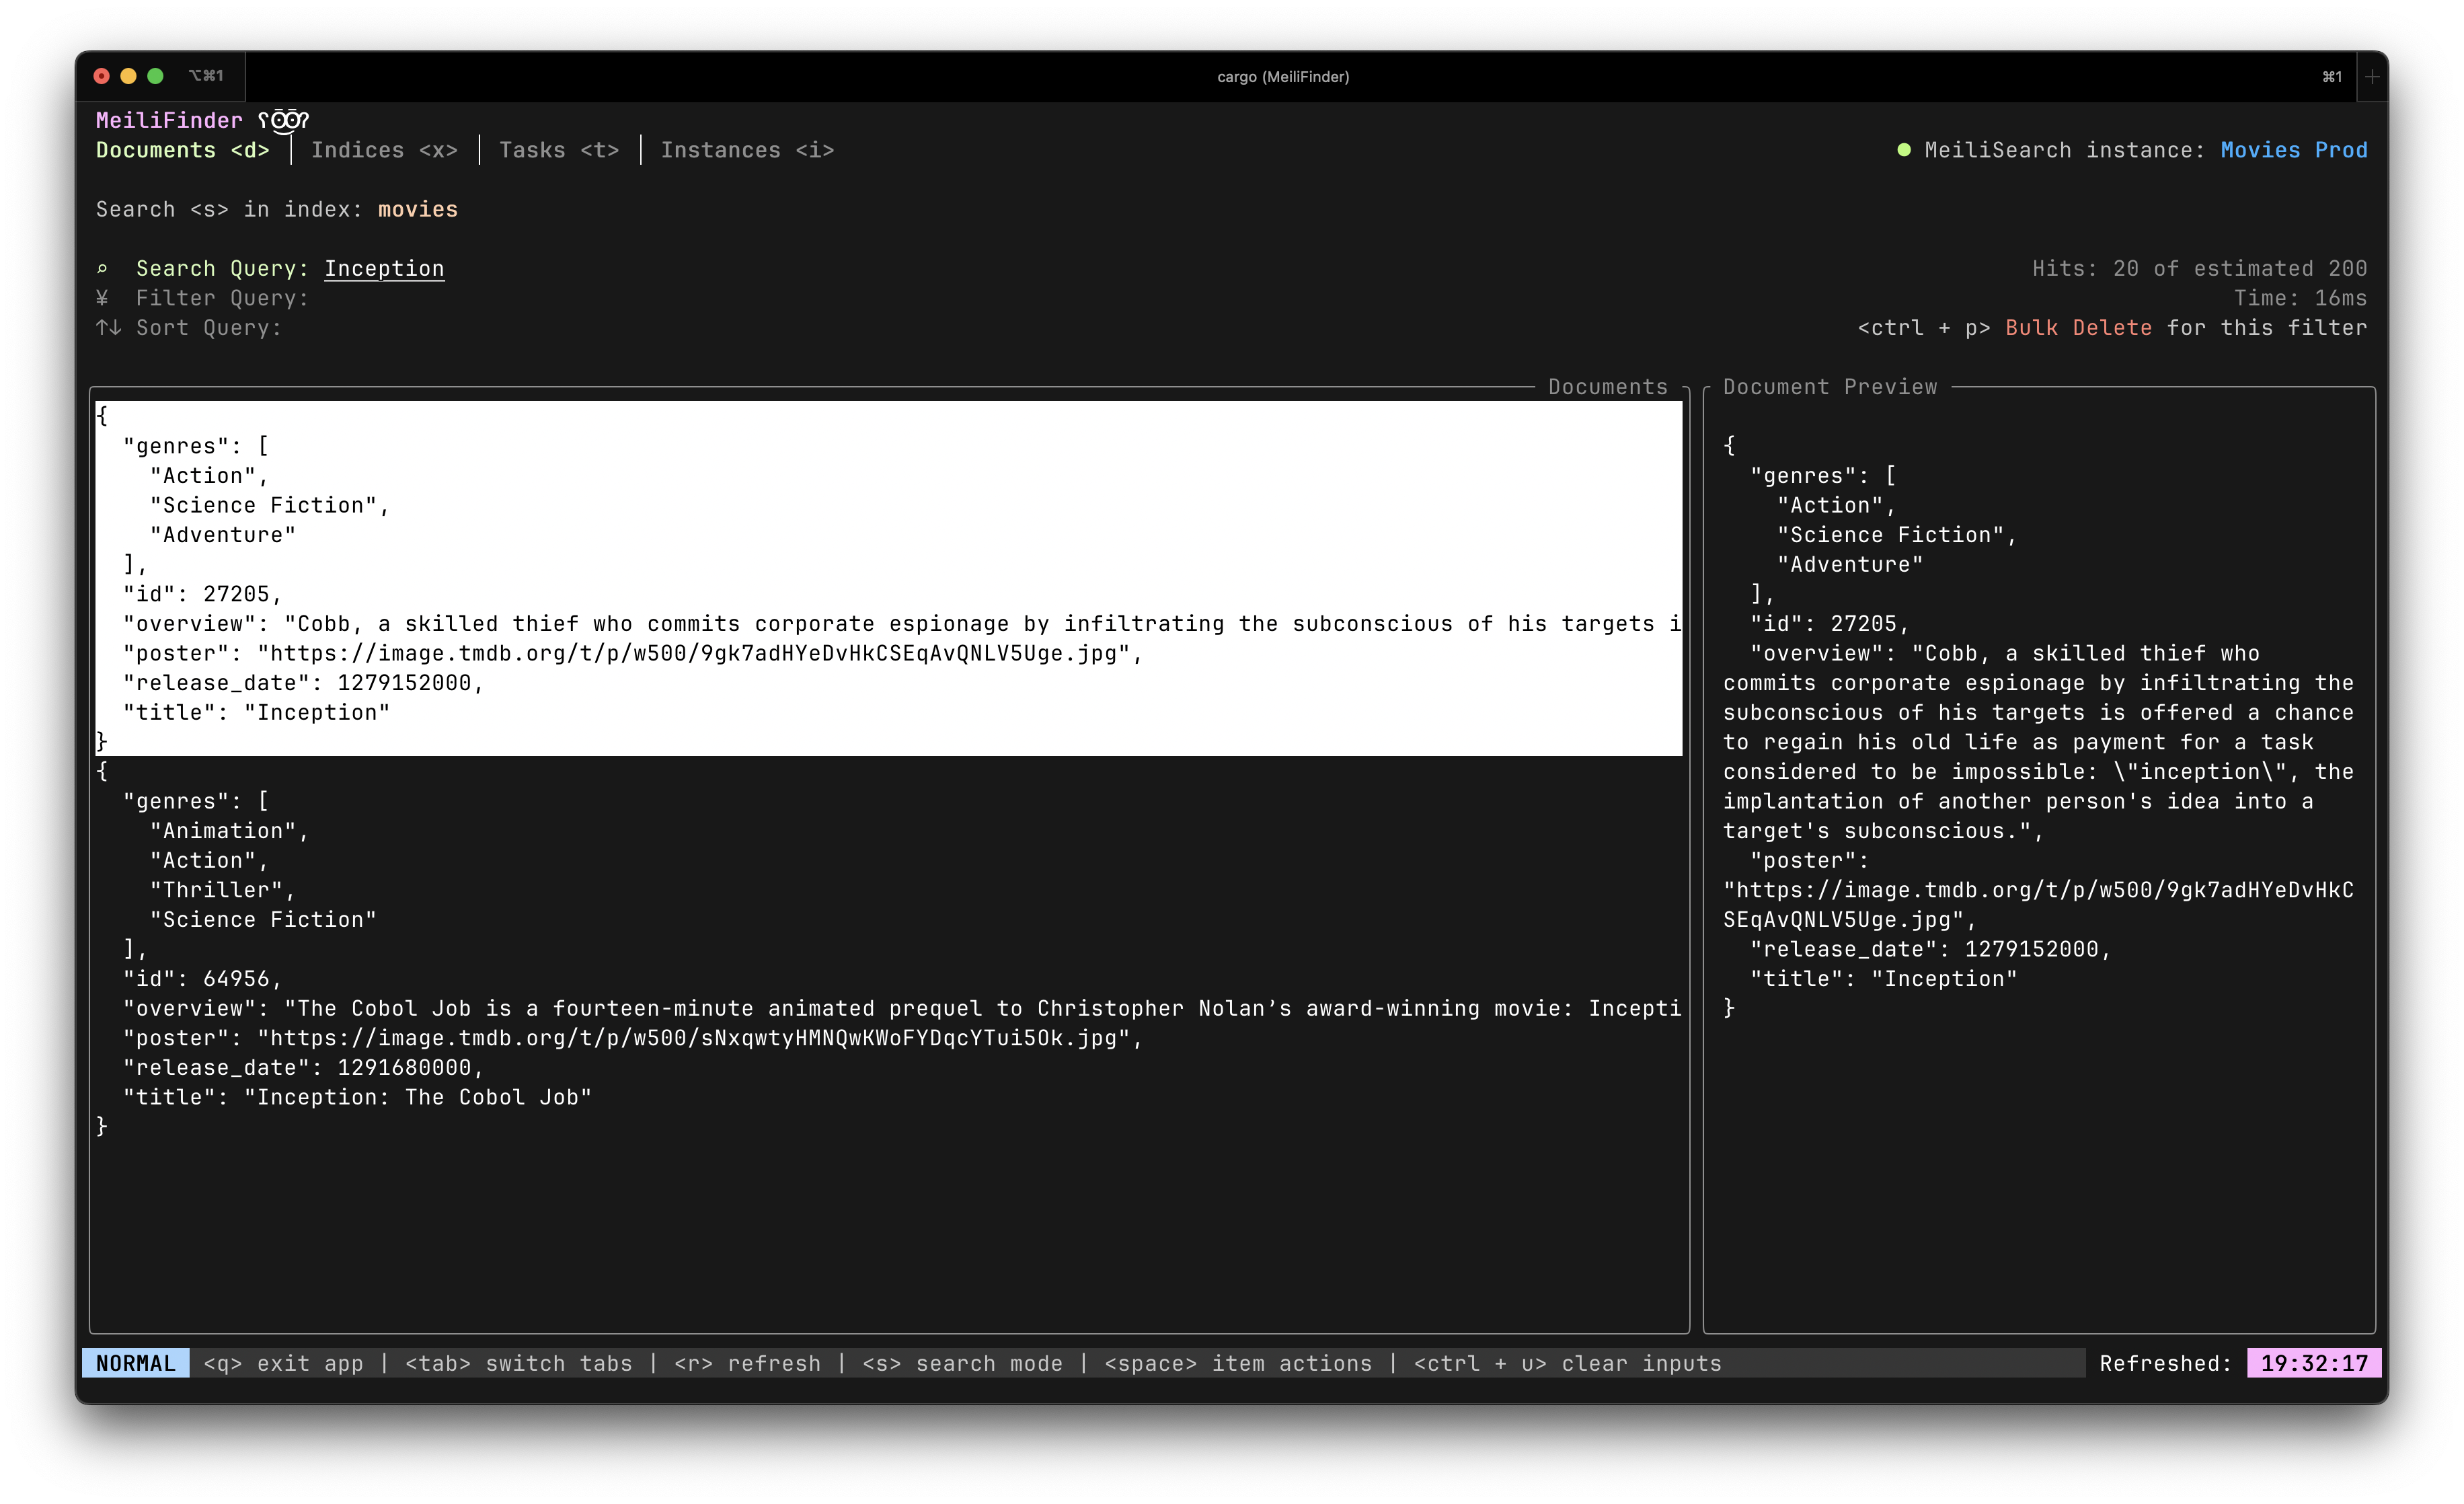Click the green instance status dot
Image resolution: width=2464 pixels, height=1504 pixels.
[1903, 150]
